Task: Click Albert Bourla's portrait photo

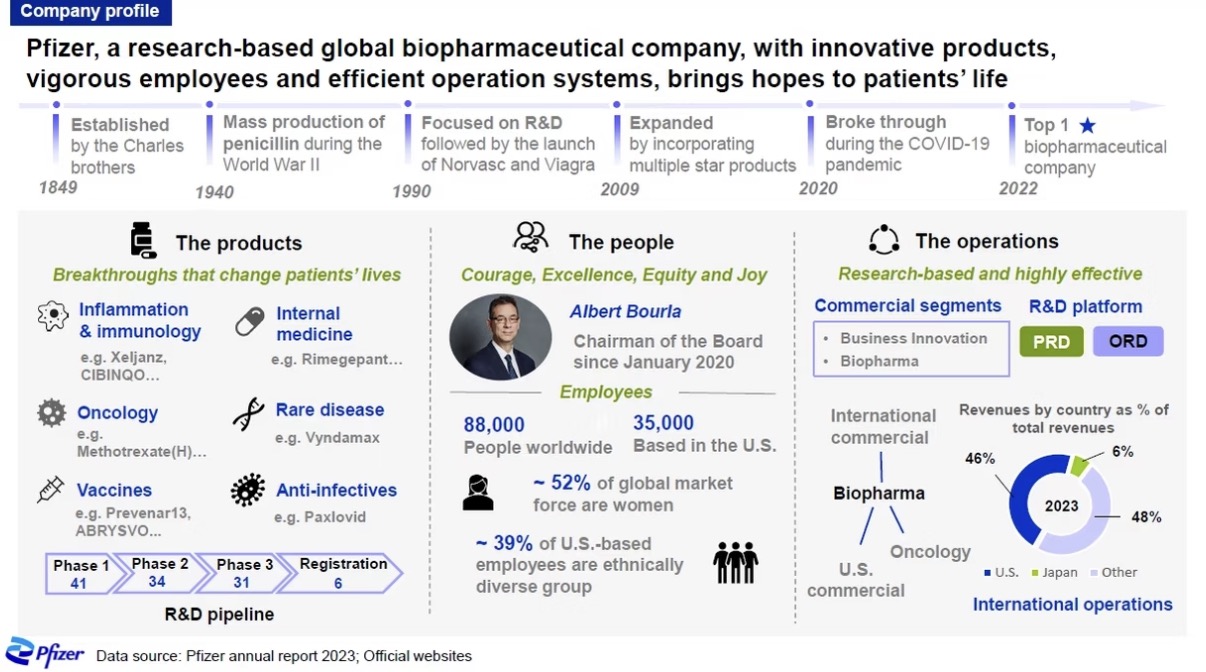Action: tap(500, 337)
